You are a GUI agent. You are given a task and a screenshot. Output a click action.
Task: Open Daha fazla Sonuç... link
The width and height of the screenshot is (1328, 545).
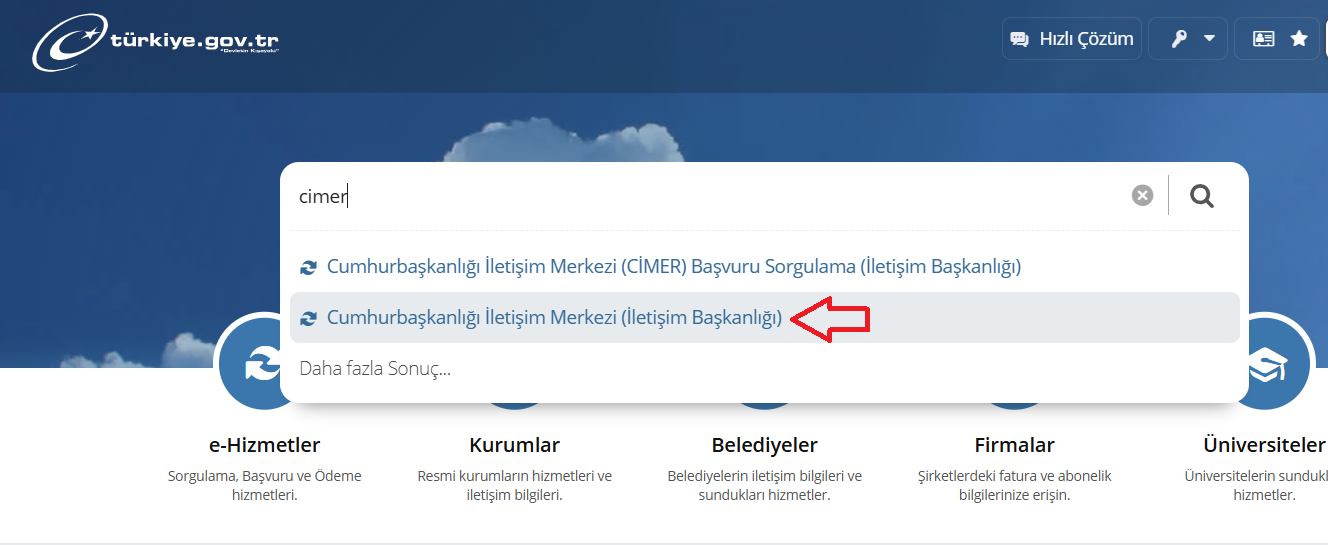[375, 369]
